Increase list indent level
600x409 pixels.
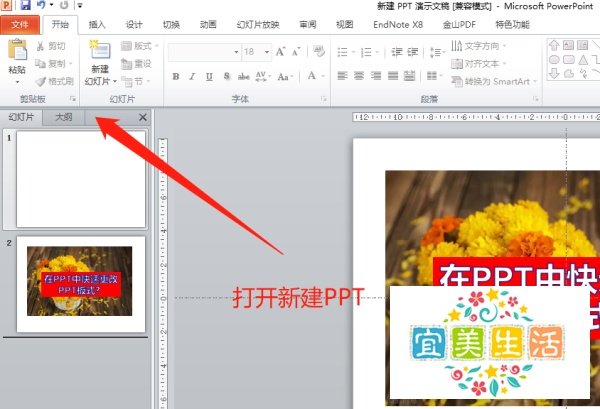point(412,52)
